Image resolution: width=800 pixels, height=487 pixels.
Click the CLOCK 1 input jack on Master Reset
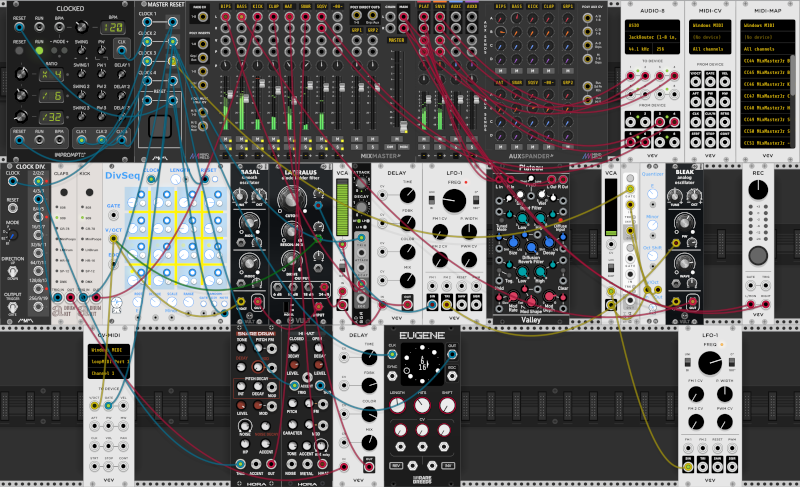[x=147, y=22]
